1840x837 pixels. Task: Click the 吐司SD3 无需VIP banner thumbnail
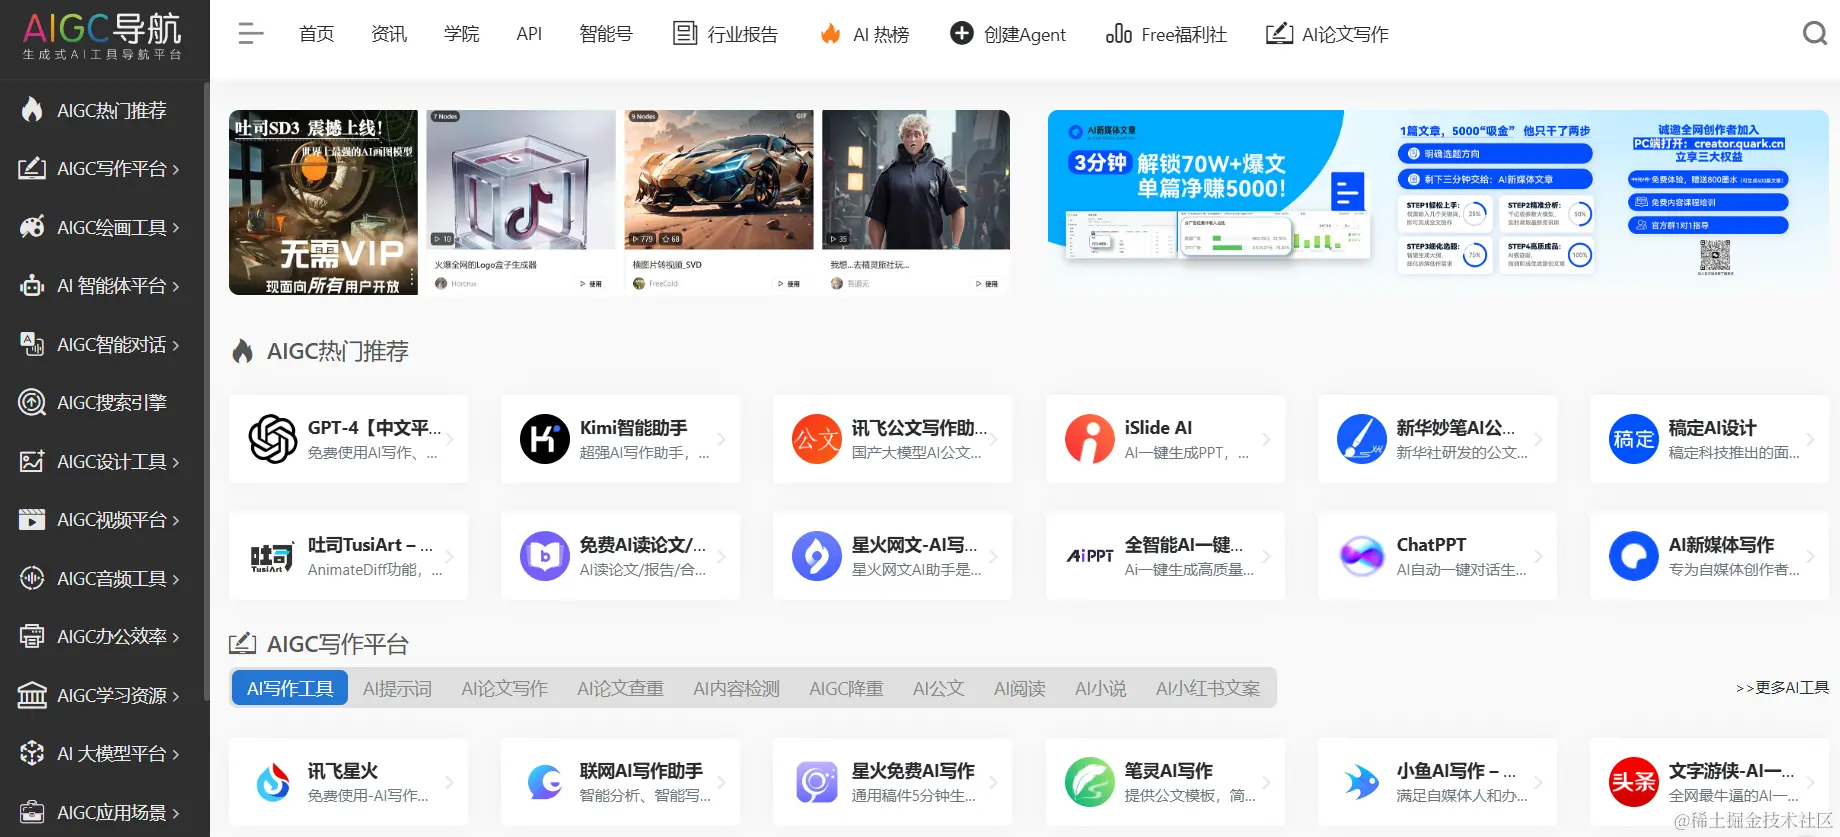pyautogui.click(x=323, y=202)
